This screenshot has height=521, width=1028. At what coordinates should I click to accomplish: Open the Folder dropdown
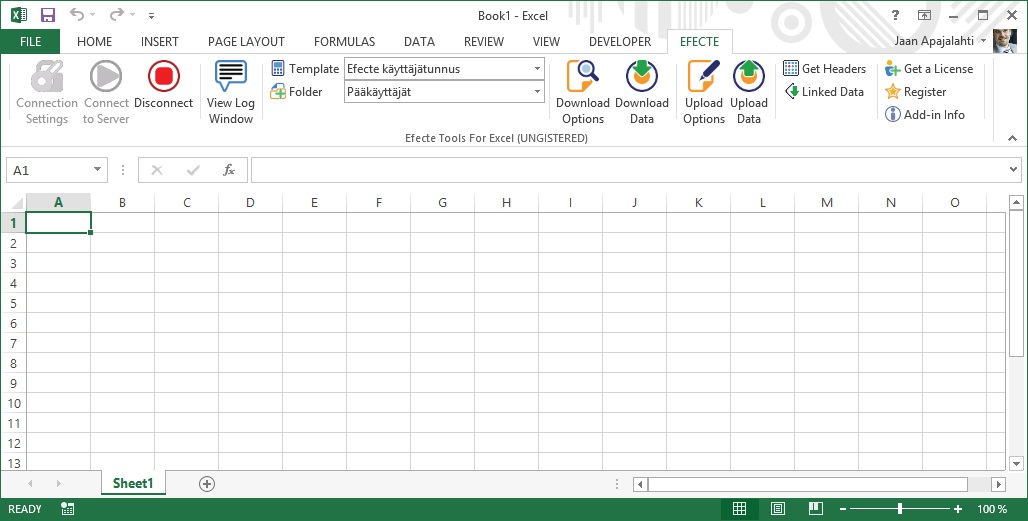point(537,92)
